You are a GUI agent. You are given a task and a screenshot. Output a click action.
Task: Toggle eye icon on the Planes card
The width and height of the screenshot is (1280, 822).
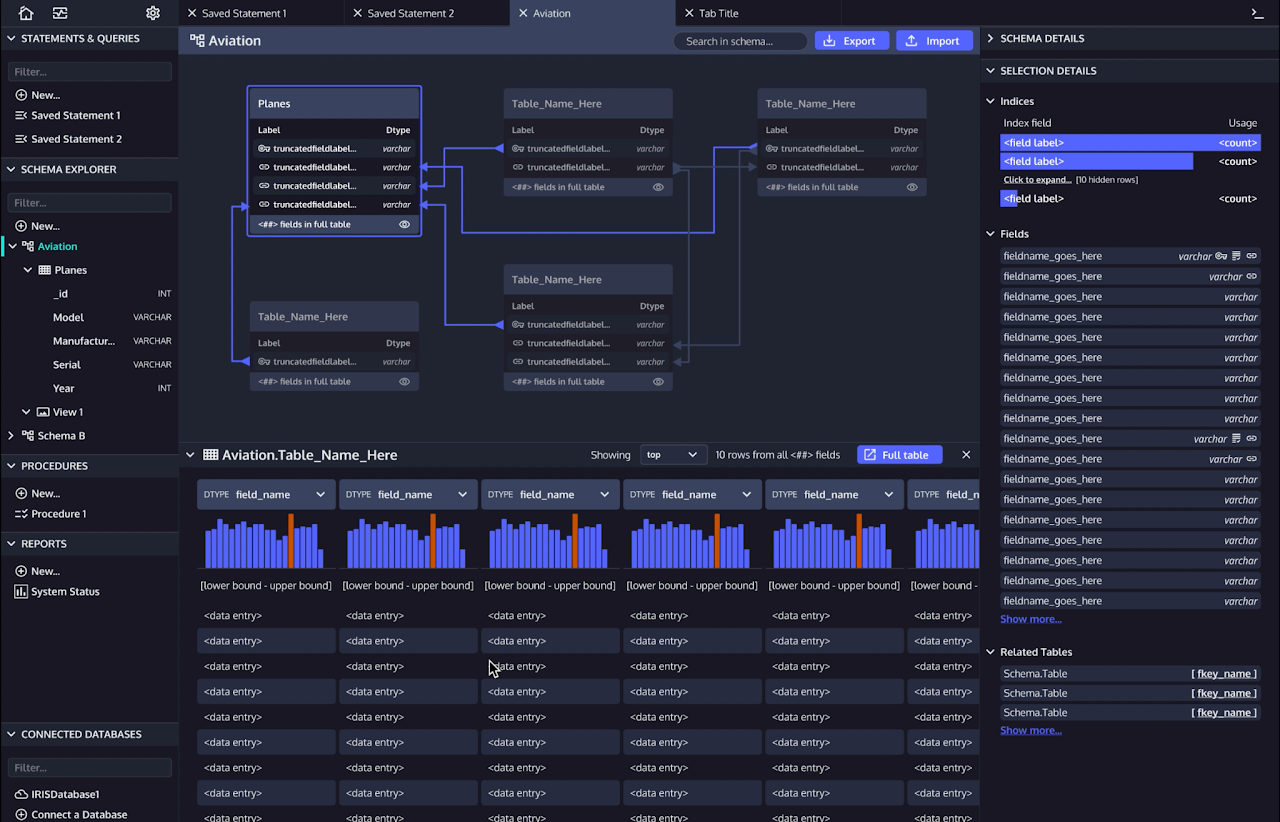405,224
